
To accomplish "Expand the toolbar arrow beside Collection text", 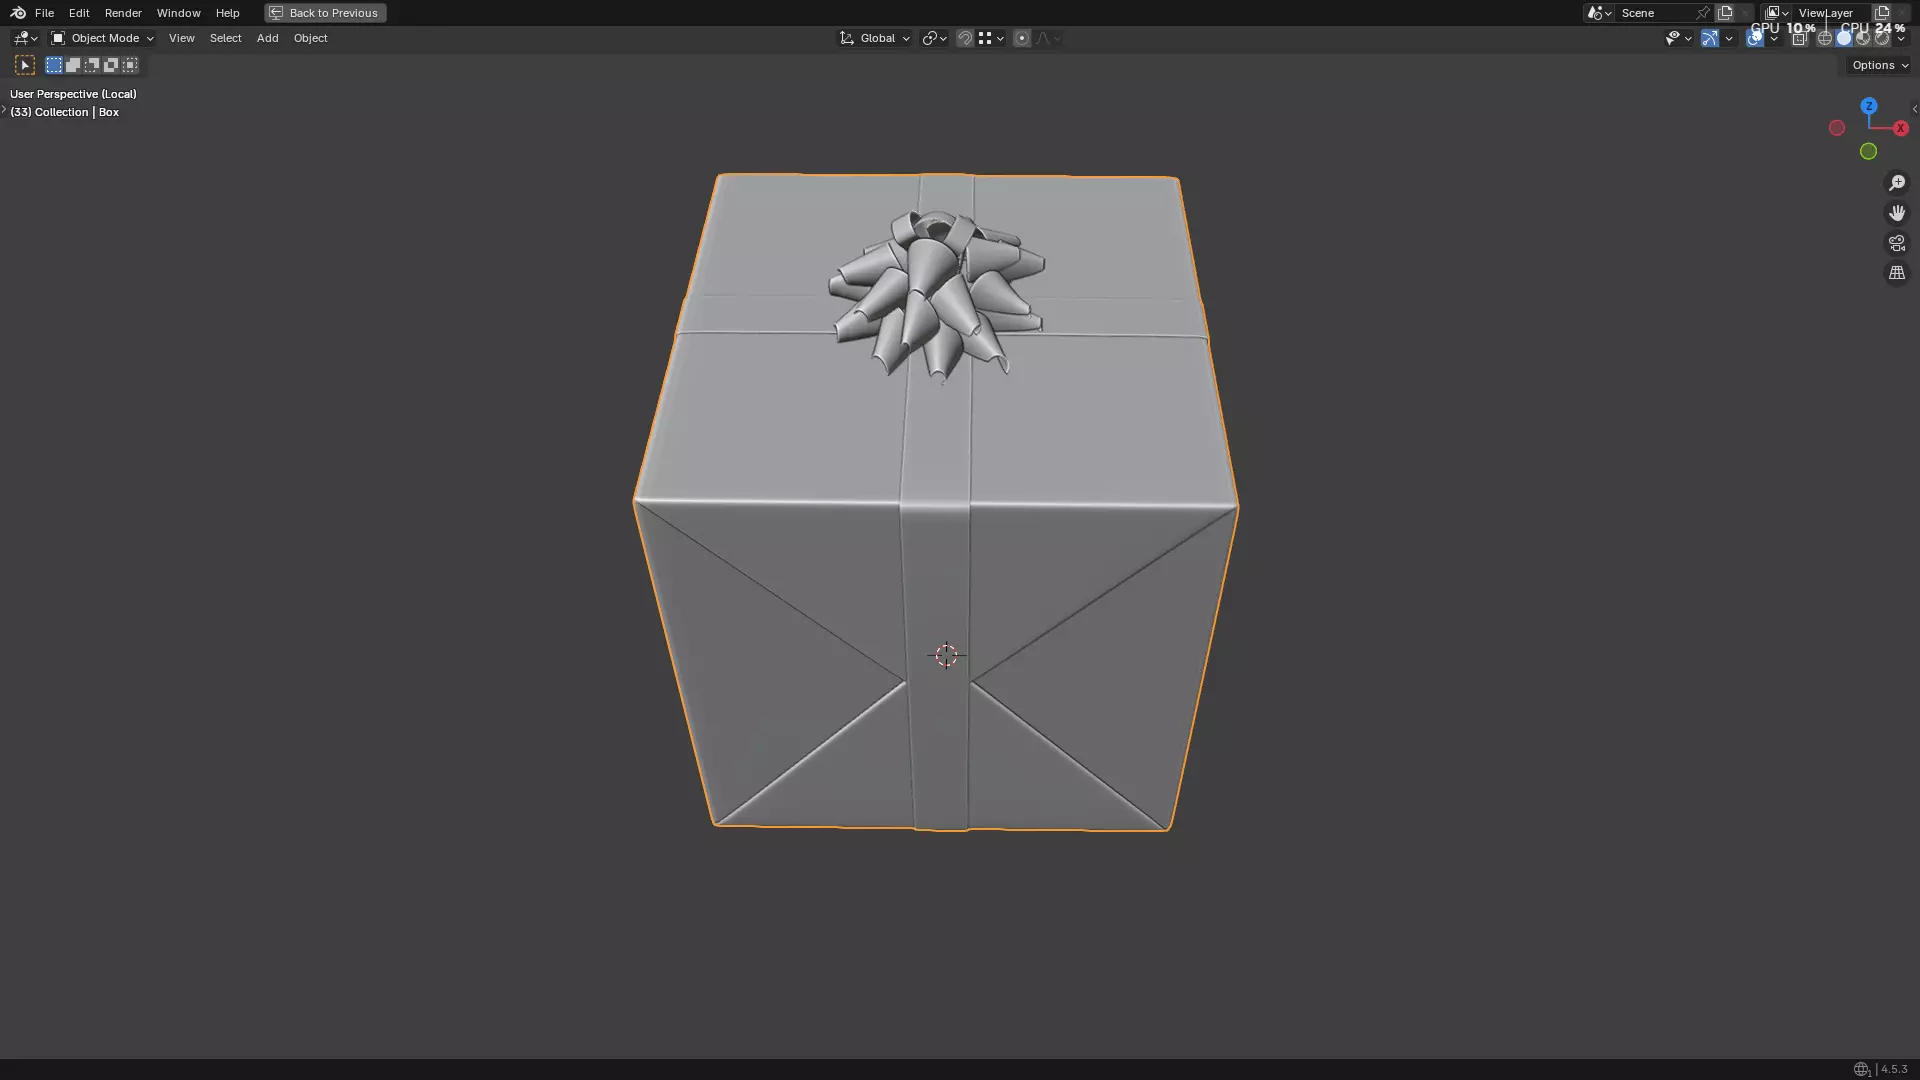I will click(x=4, y=110).
